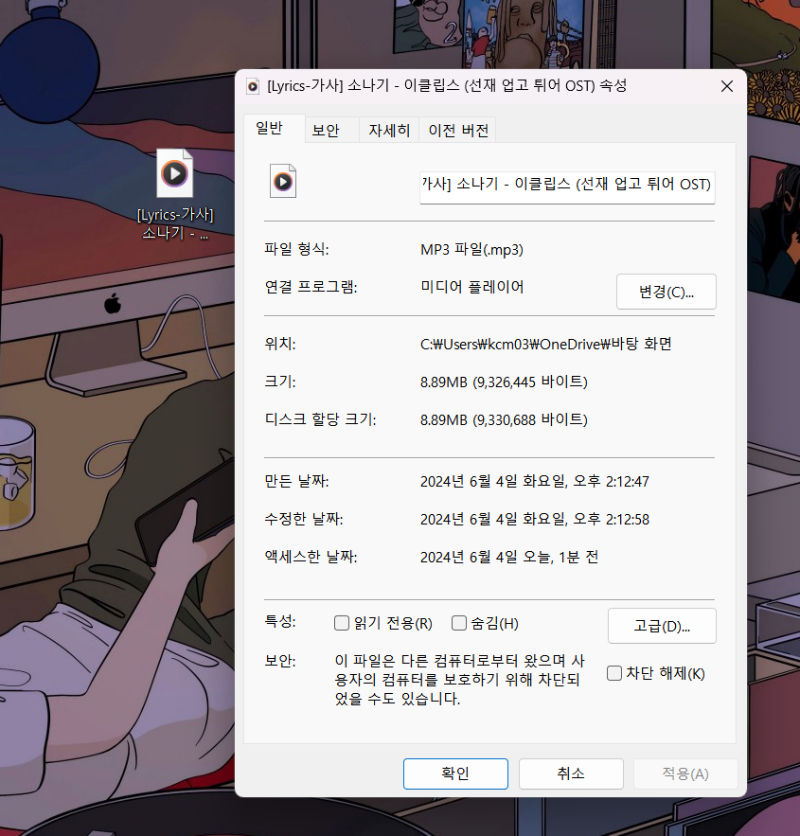The image size is (800, 836).
Task: Click the 디스크 할당 크기 label
Action: coord(321,420)
